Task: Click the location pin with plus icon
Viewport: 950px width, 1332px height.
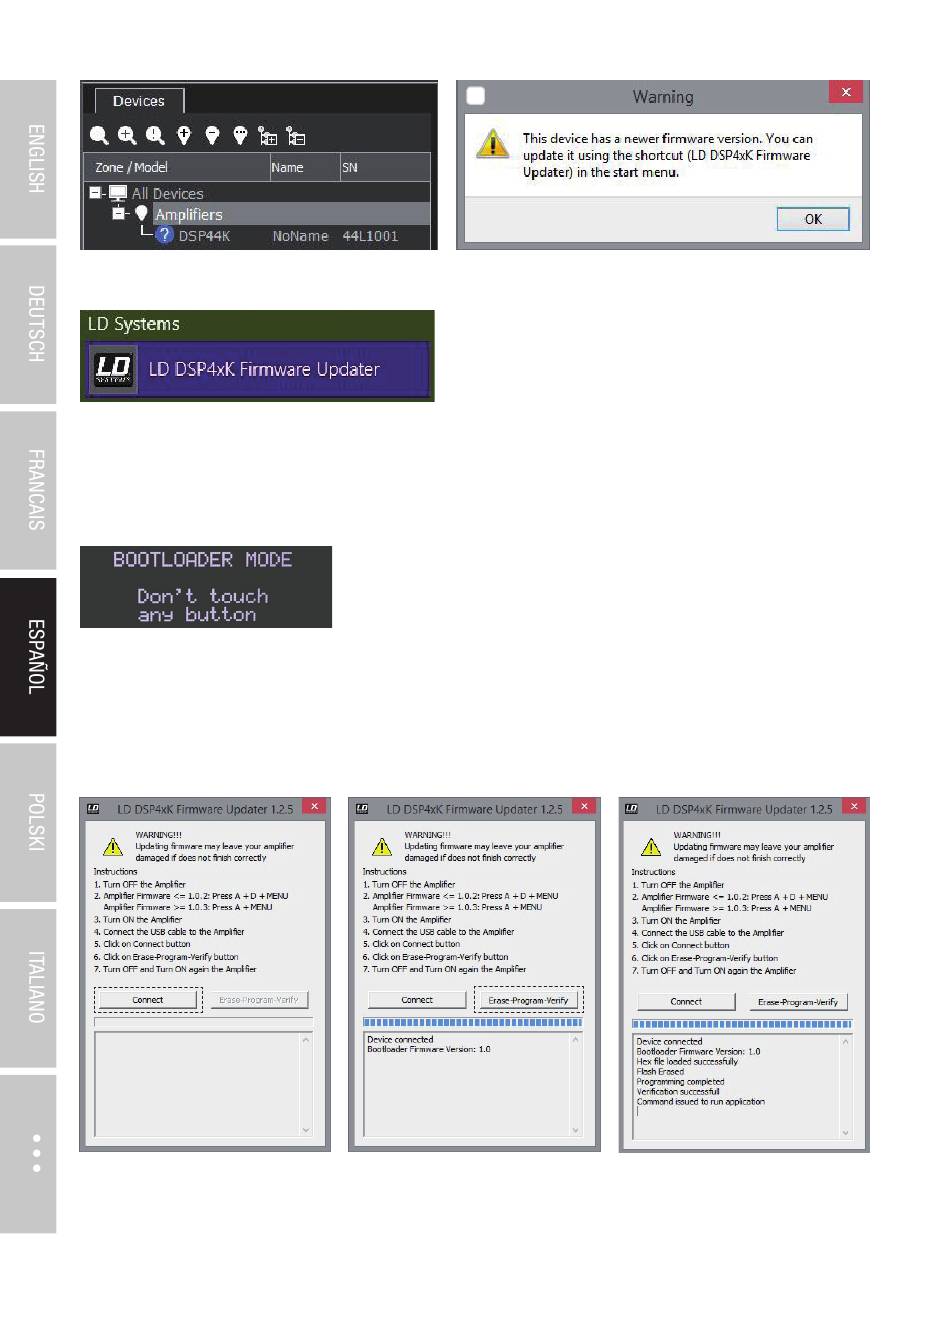Action: [x=184, y=135]
